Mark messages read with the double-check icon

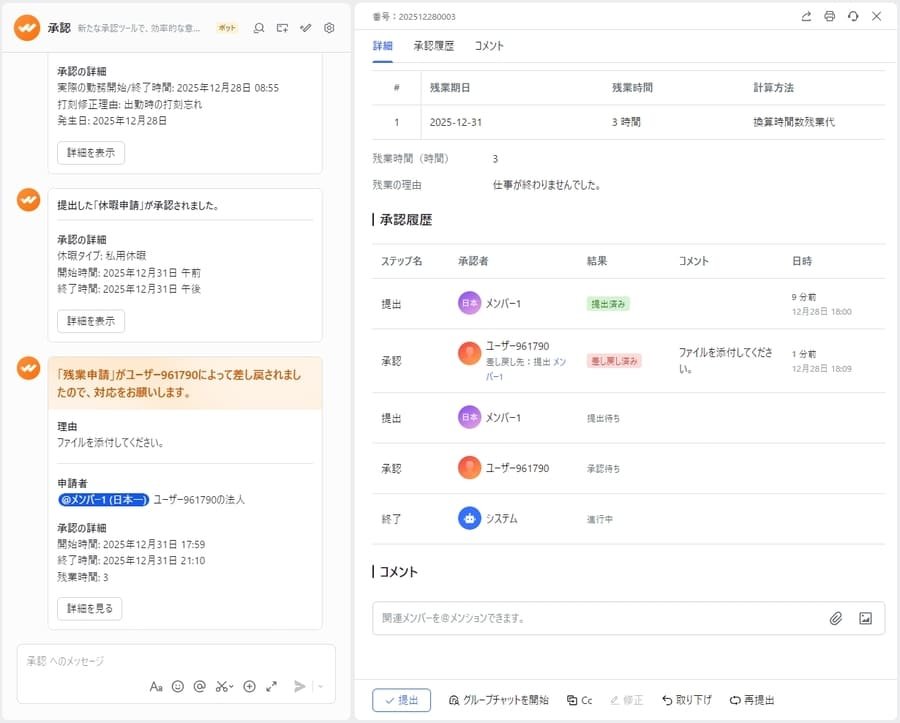[x=306, y=28]
